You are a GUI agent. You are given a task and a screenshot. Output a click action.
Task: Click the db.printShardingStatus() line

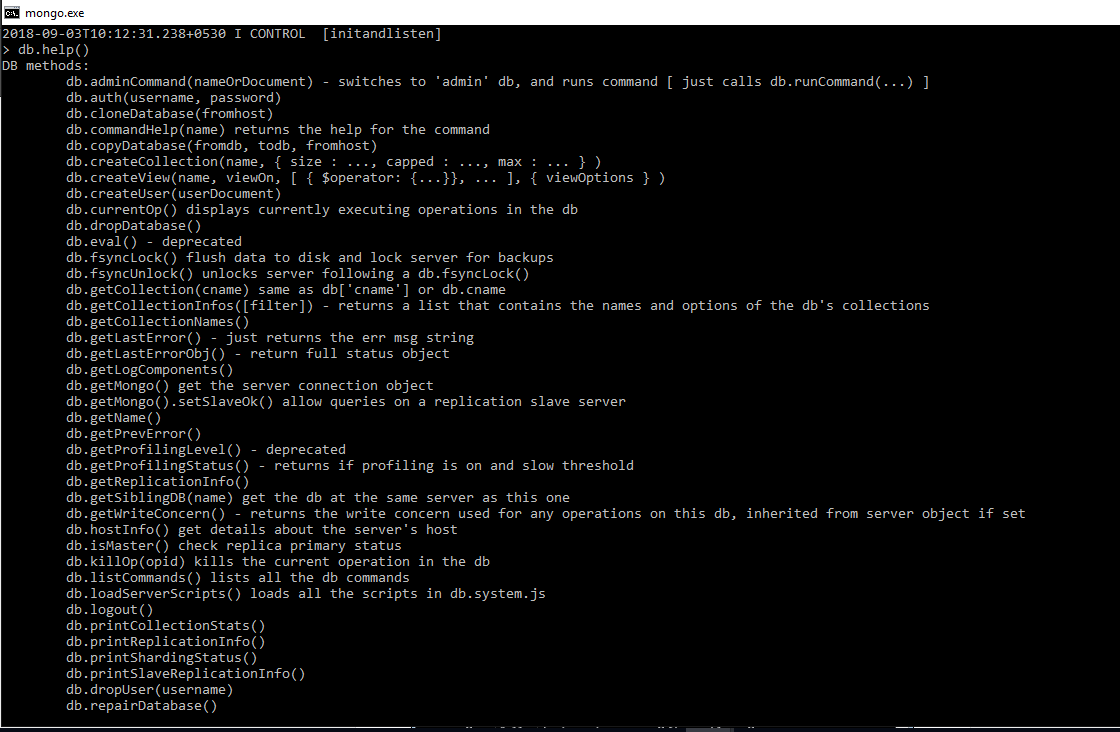[x=160, y=657]
